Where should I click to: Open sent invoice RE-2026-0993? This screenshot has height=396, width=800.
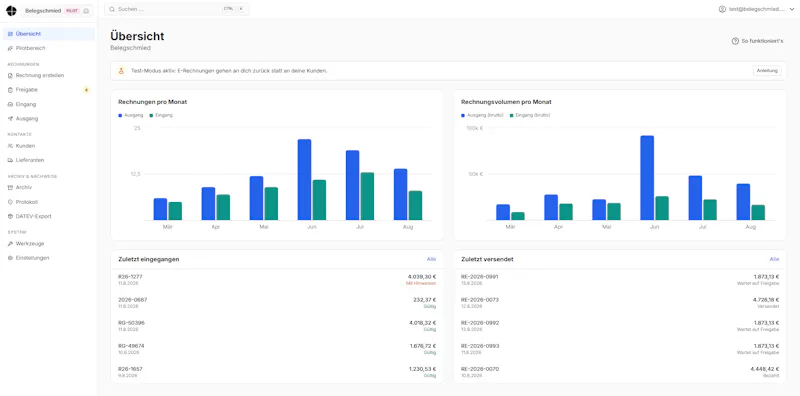pyautogui.click(x=620, y=349)
